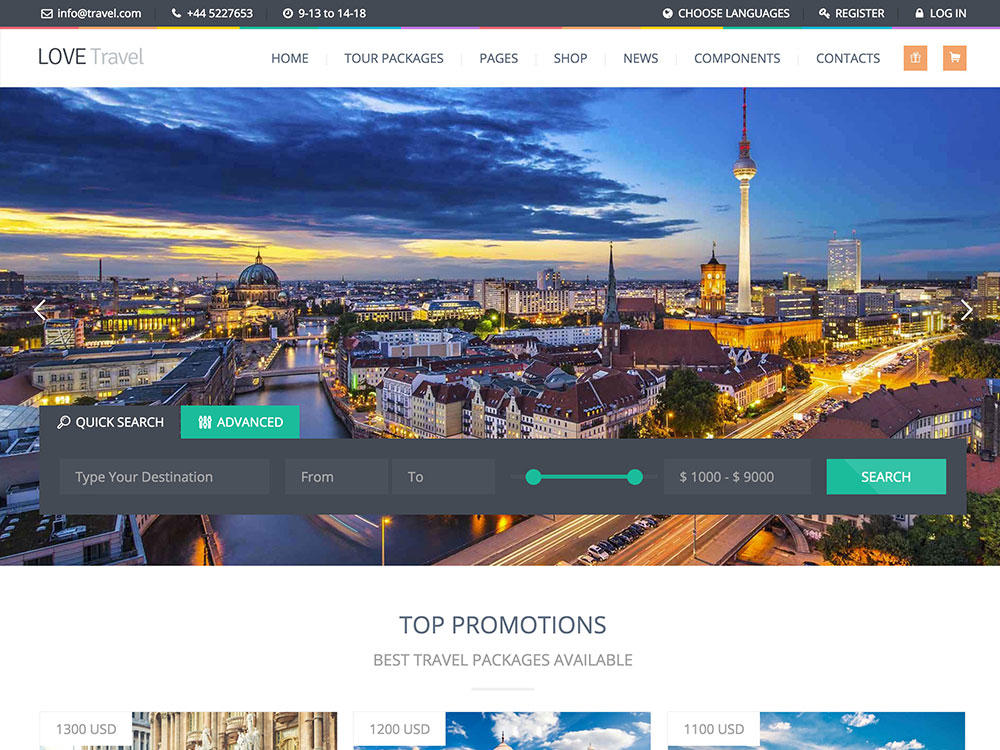Switch to the Advanced search tab
This screenshot has width=1000, height=750.
coord(240,422)
